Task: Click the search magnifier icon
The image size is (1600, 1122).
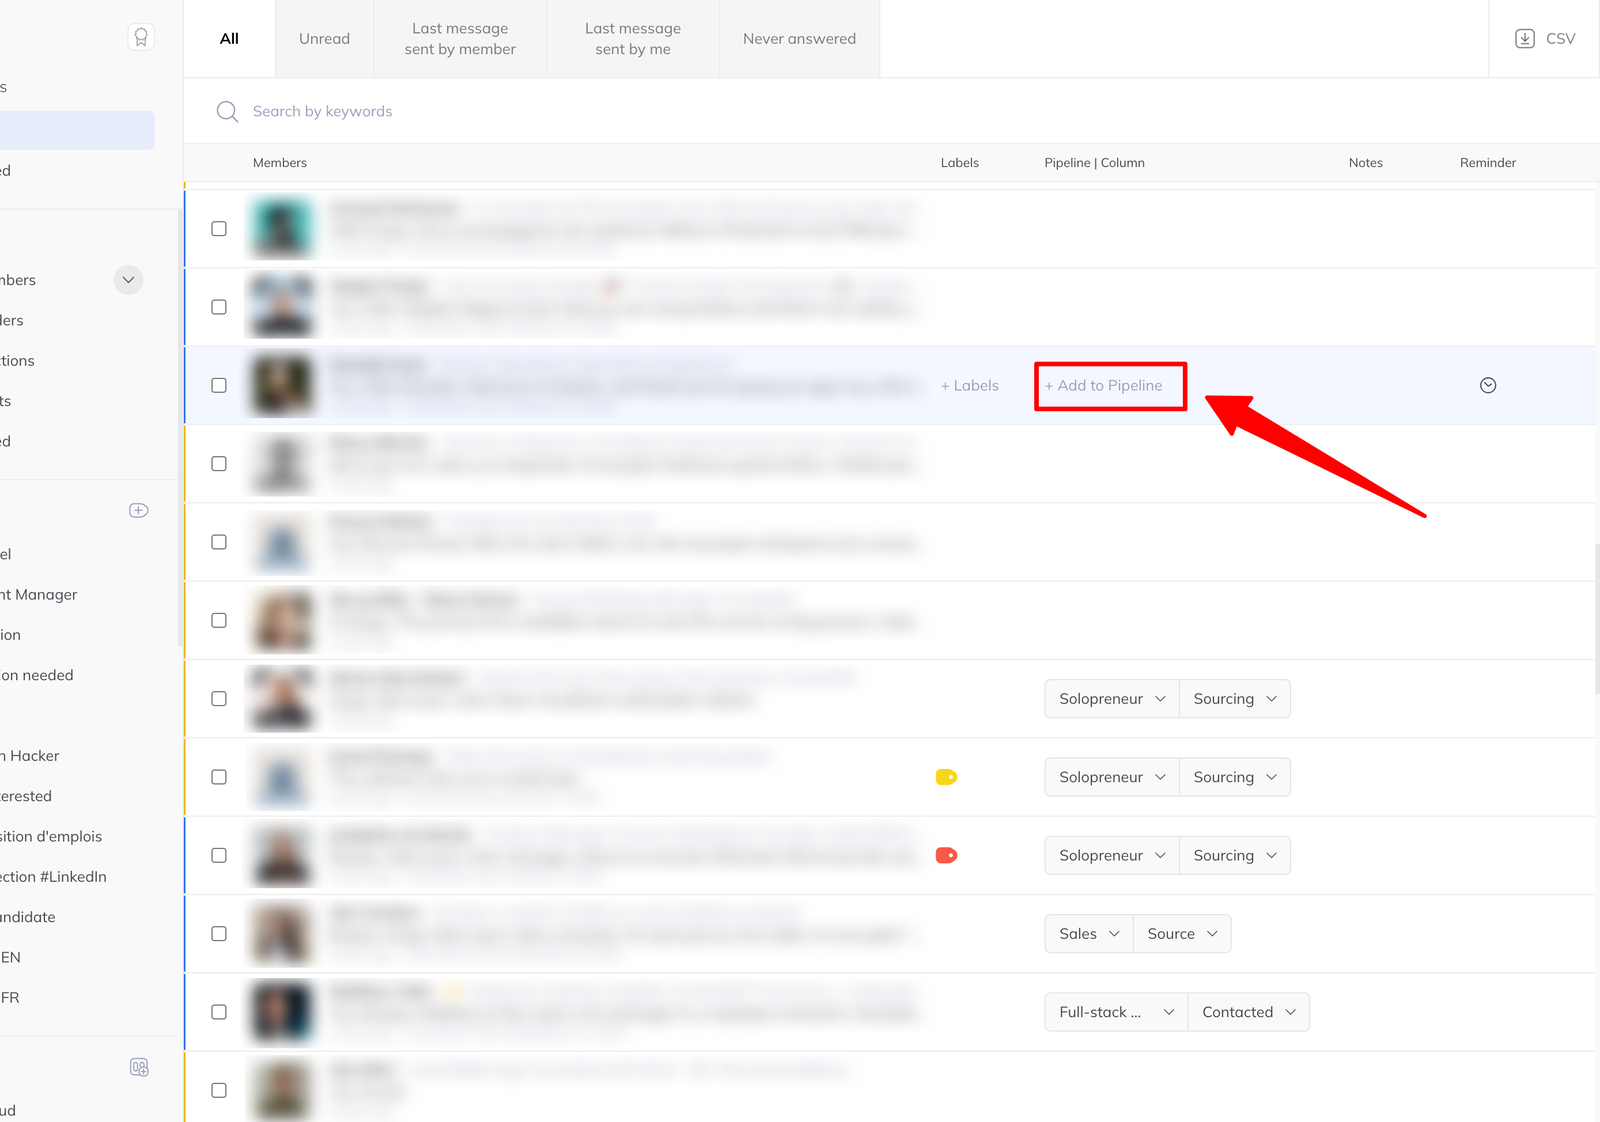Action: click(227, 111)
